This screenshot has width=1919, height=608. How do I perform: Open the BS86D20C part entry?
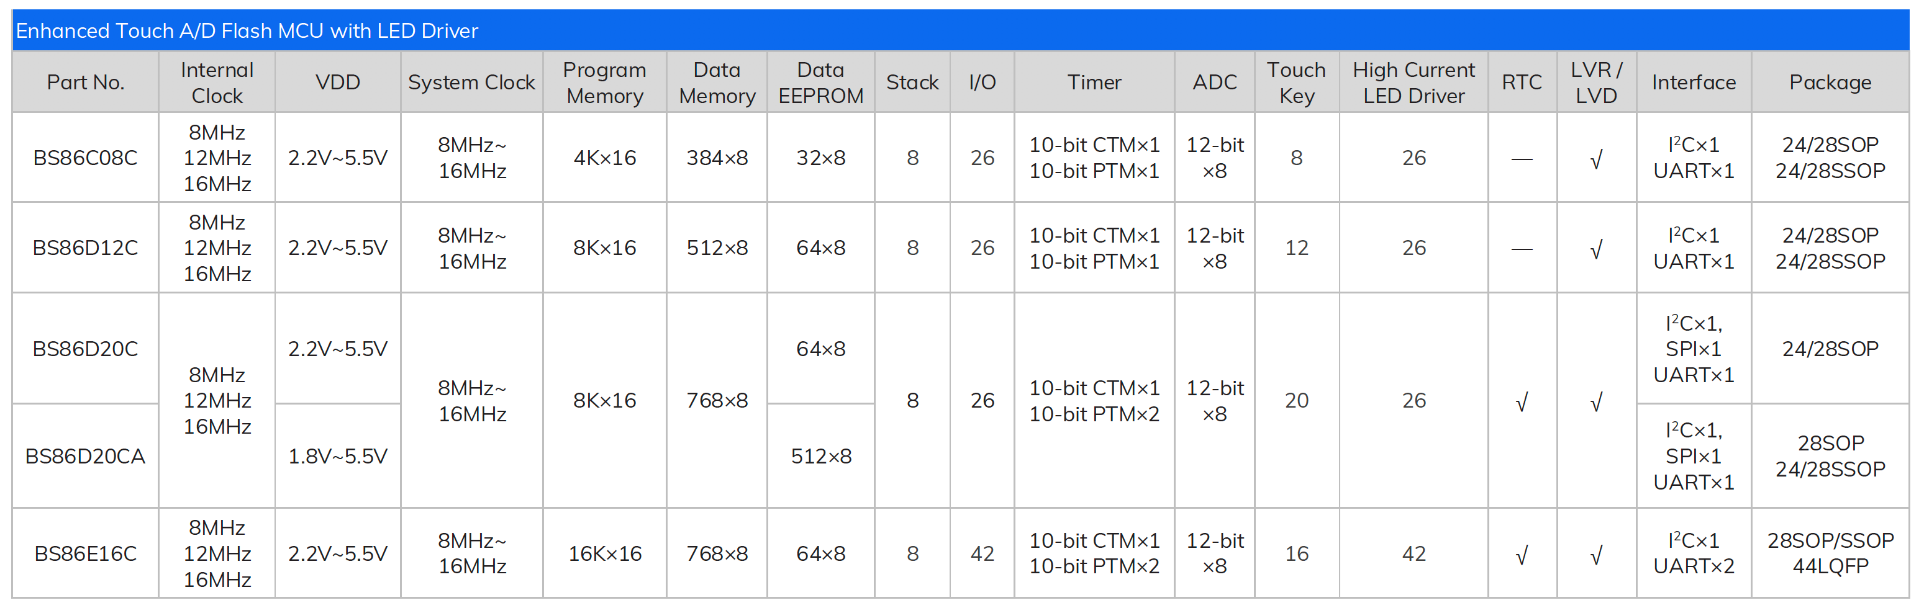point(85,349)
